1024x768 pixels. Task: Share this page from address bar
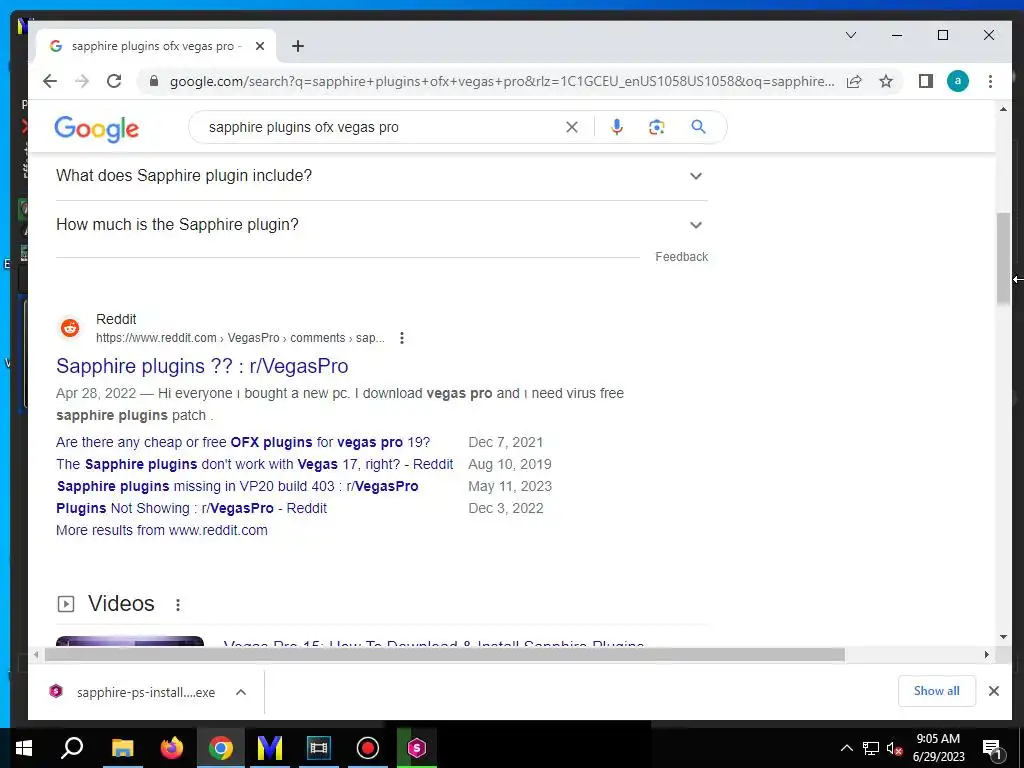854,81
